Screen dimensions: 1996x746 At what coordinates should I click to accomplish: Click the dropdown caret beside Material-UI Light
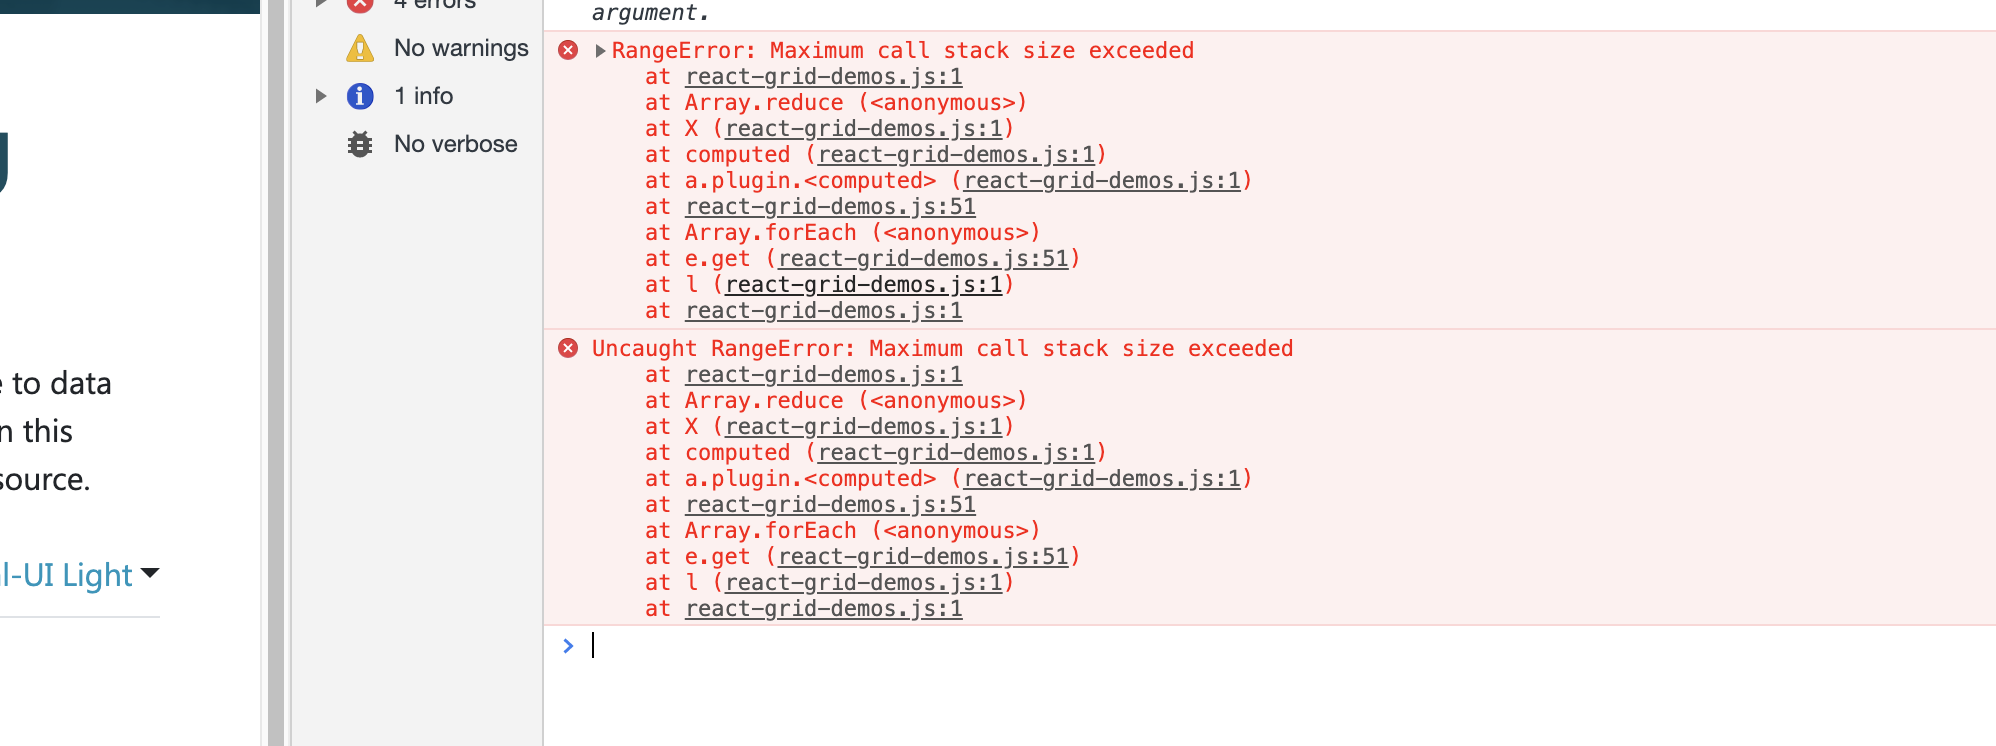(148, 575)
